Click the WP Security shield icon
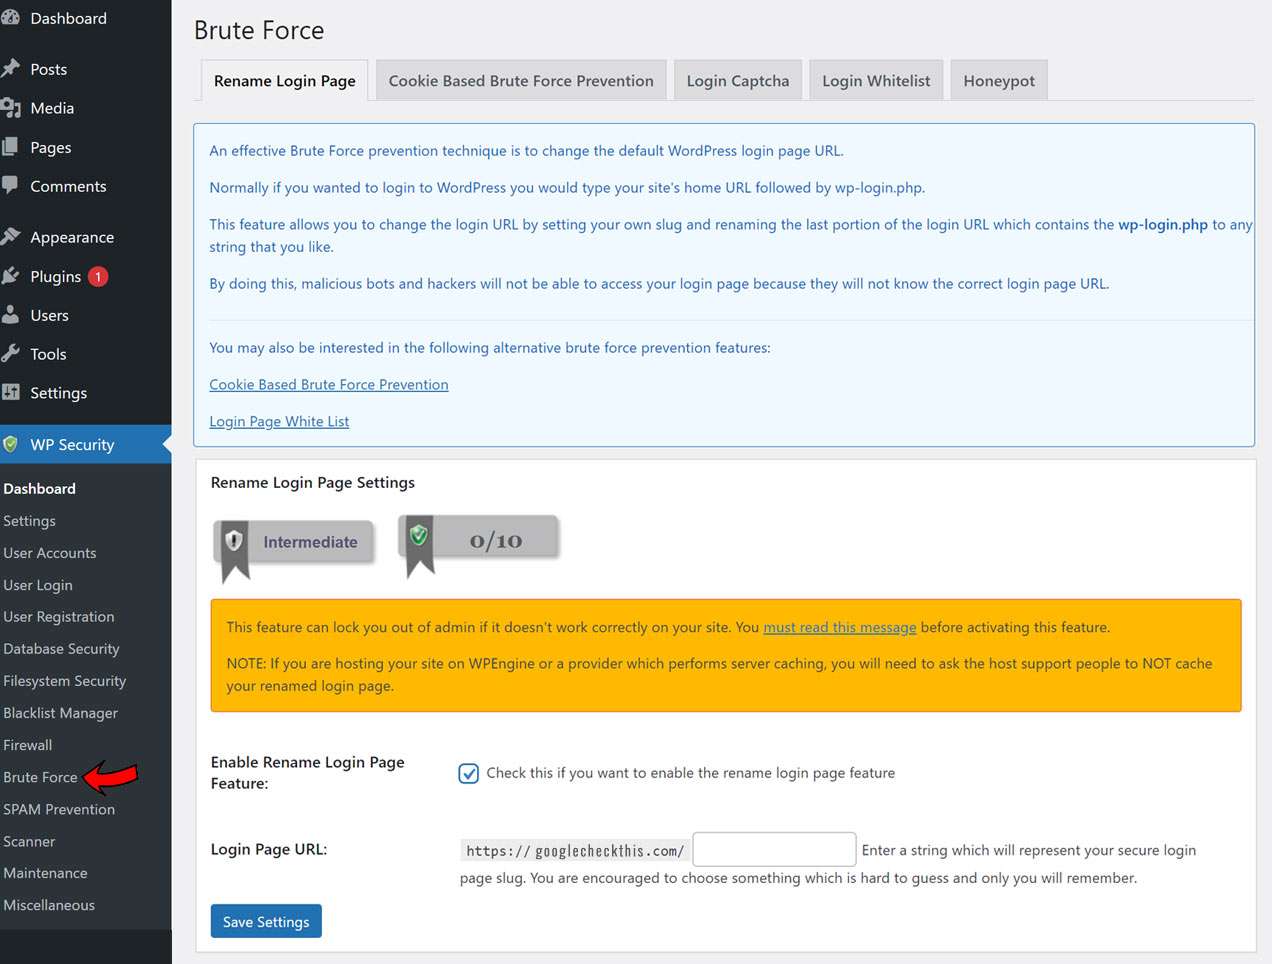Viewport: 1272px width, 964px height. 10,444
